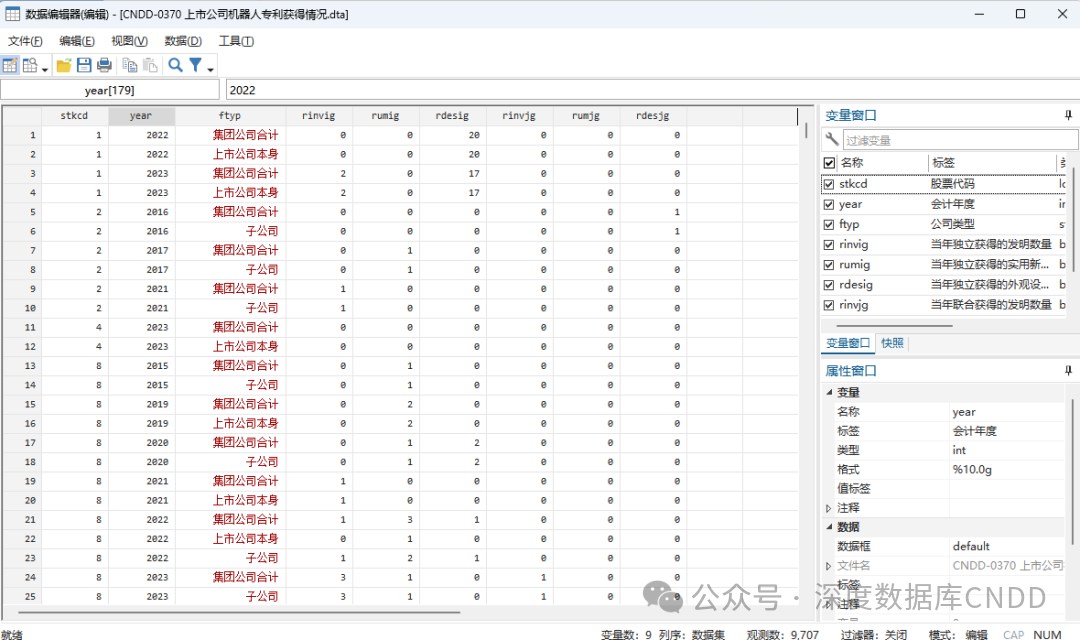
Task: Copy selected cells via the copy icon
Action: pos(129,65)
